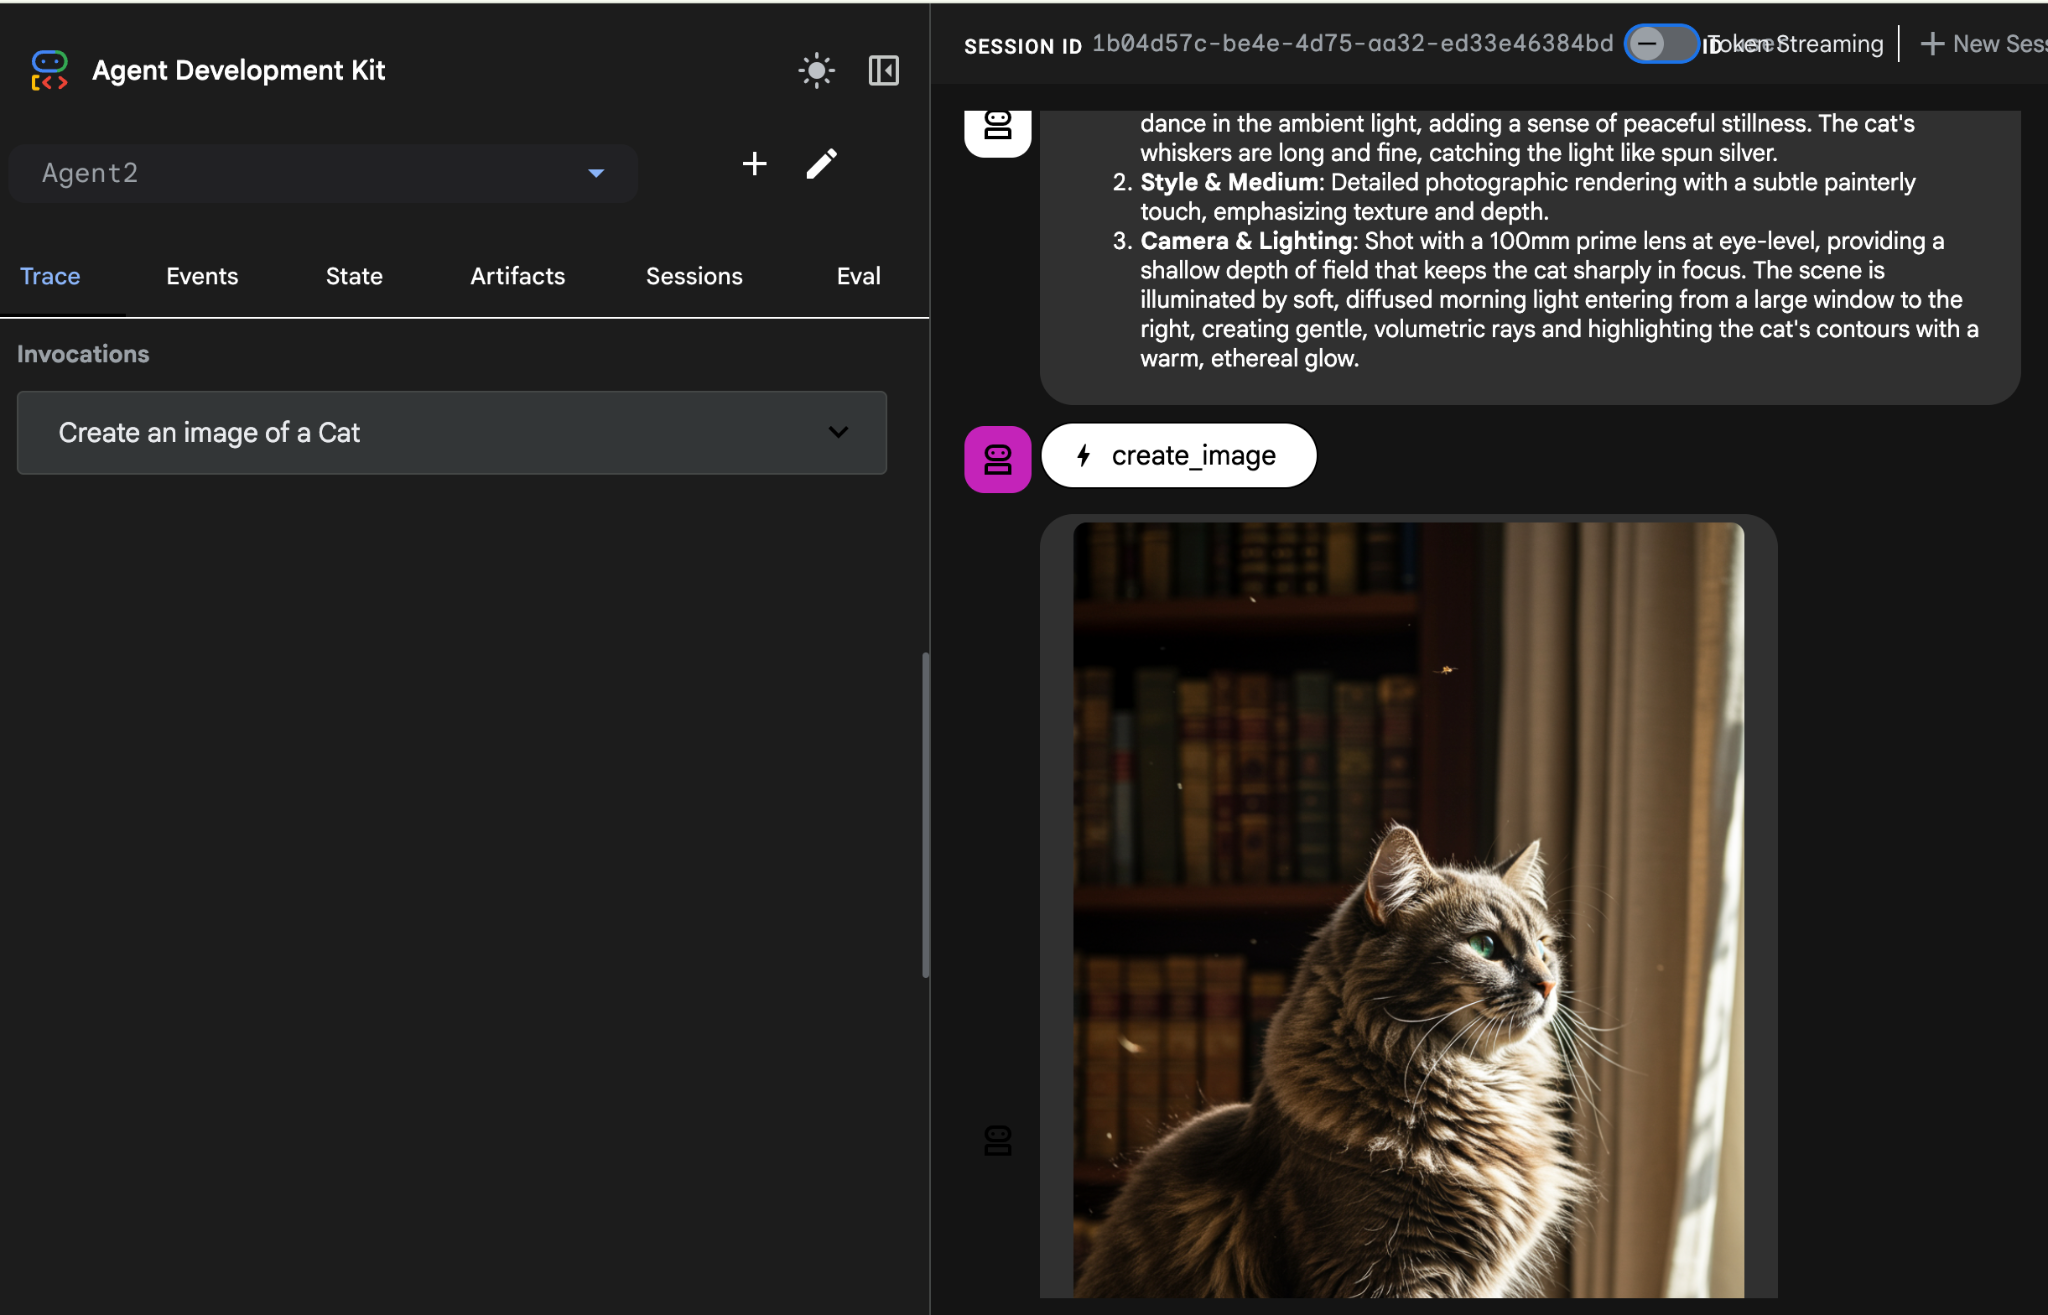
Task: Toggle the Token Streaming switch
Action: point(1660,44)
